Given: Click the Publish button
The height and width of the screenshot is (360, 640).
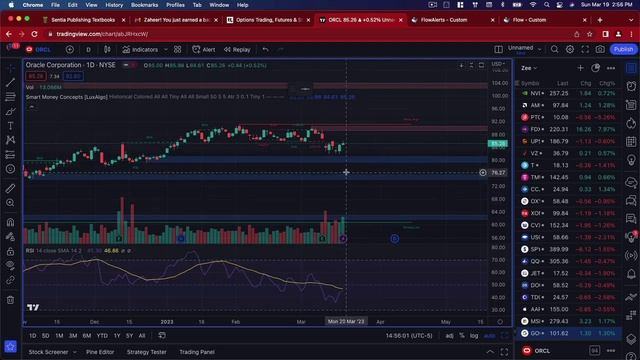Looking at the screenshot, I should click(x=623, y=49).
